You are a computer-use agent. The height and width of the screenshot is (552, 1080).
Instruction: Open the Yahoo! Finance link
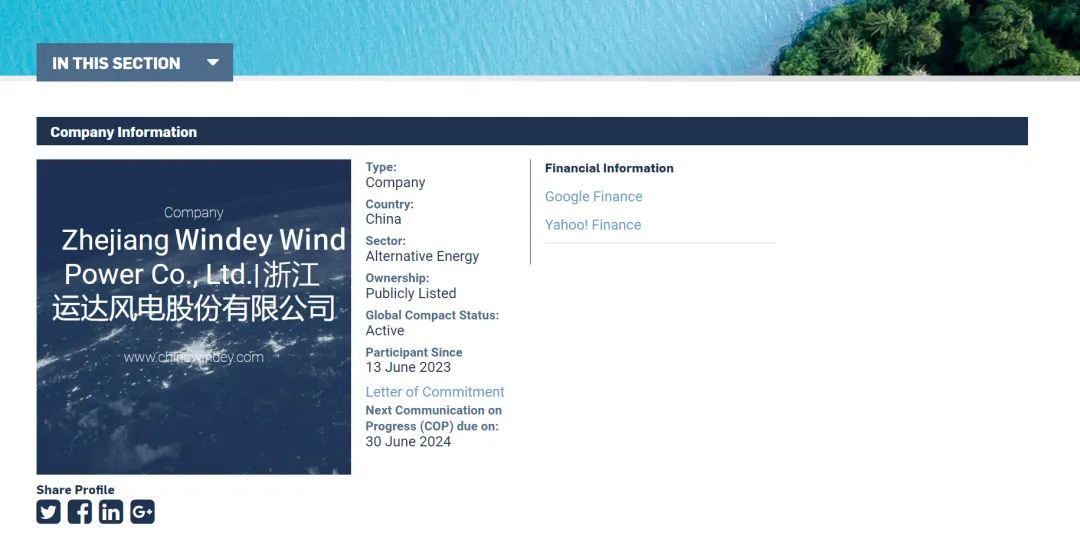pos(592,225)
